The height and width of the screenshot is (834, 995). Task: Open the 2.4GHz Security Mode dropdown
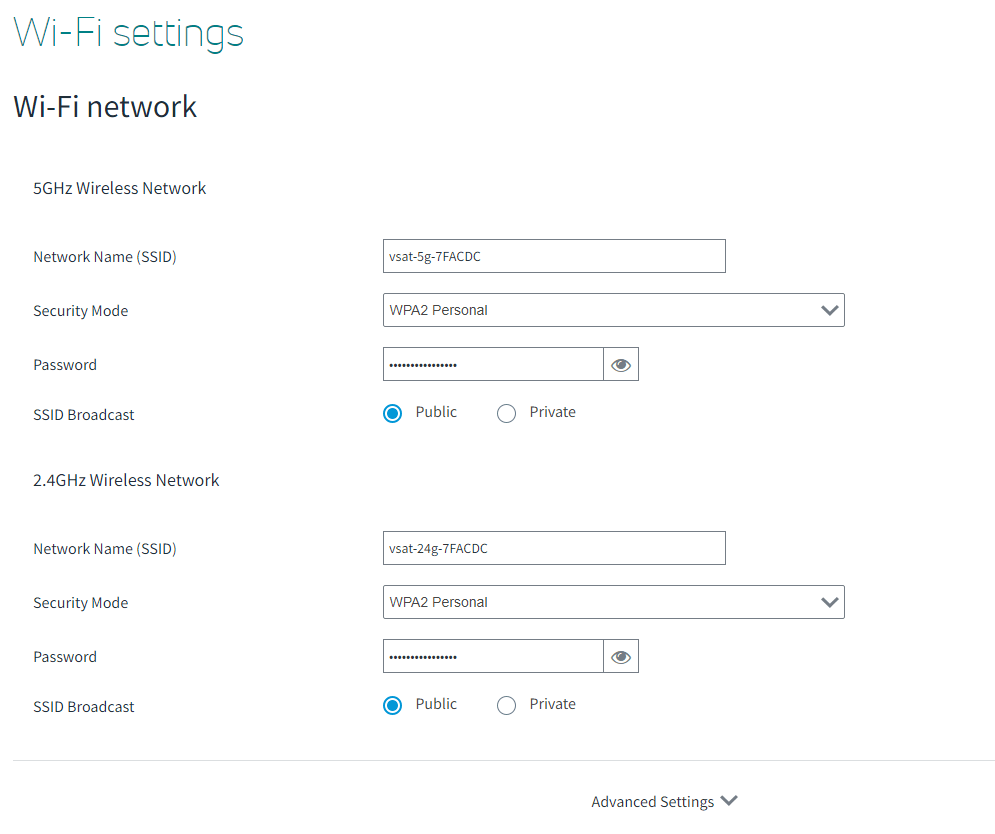point(613,602)
